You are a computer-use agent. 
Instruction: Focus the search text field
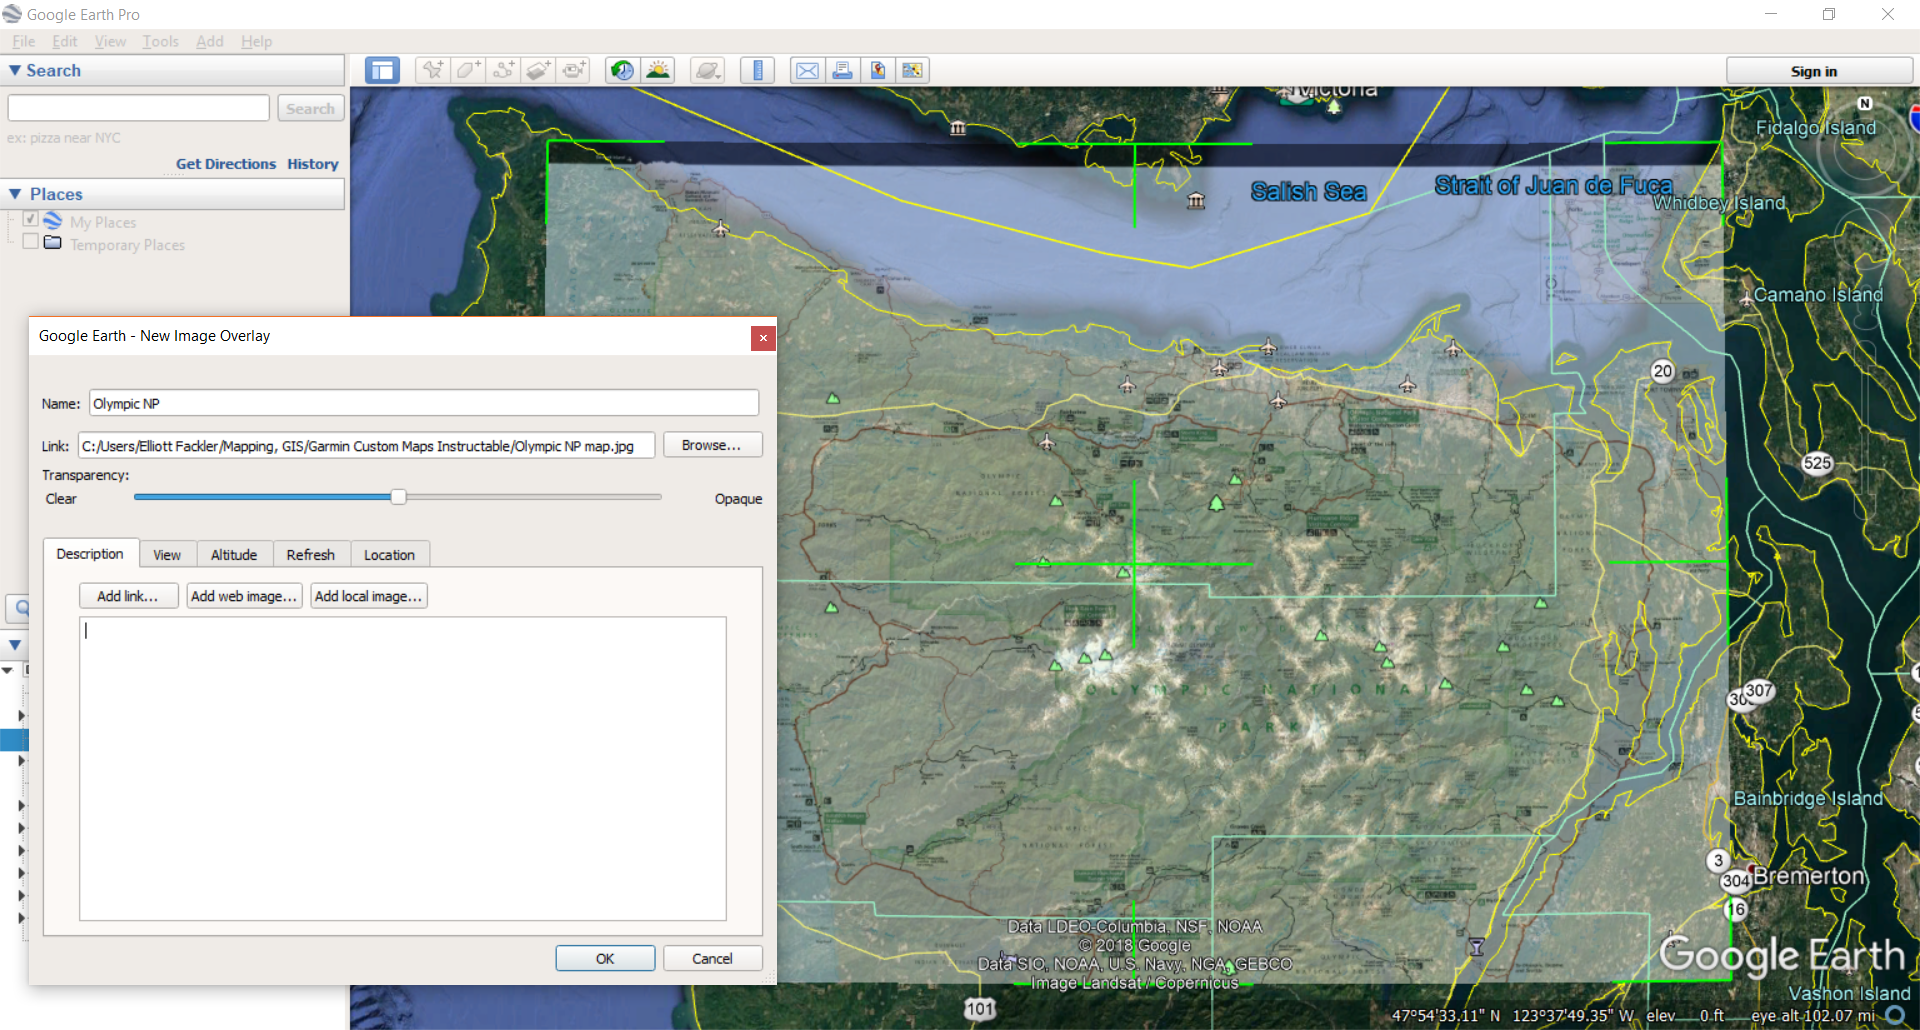point(139,108)
